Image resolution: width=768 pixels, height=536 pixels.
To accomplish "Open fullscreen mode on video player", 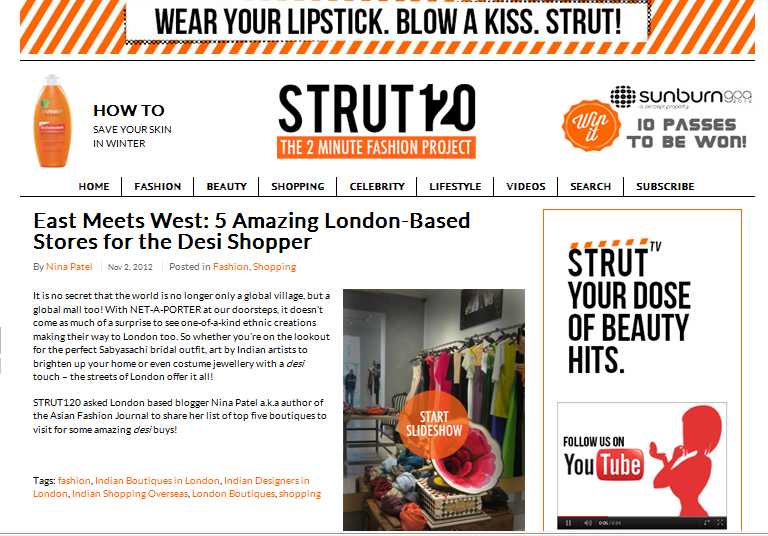I will (x=720, y=523).
